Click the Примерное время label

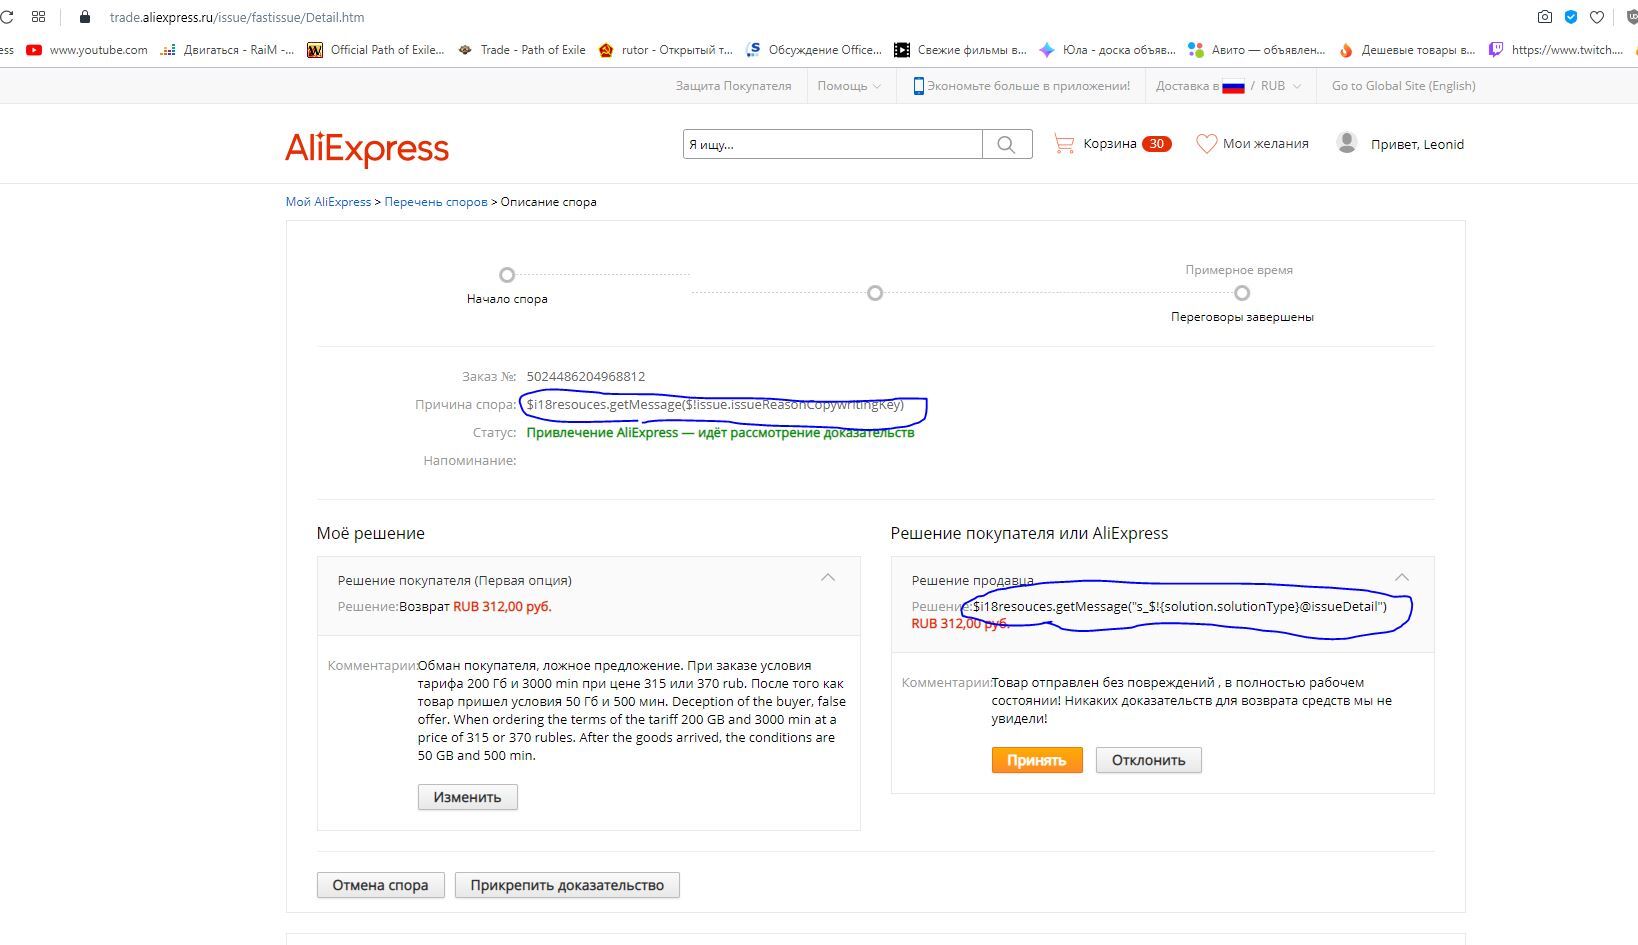[1239, 270]
